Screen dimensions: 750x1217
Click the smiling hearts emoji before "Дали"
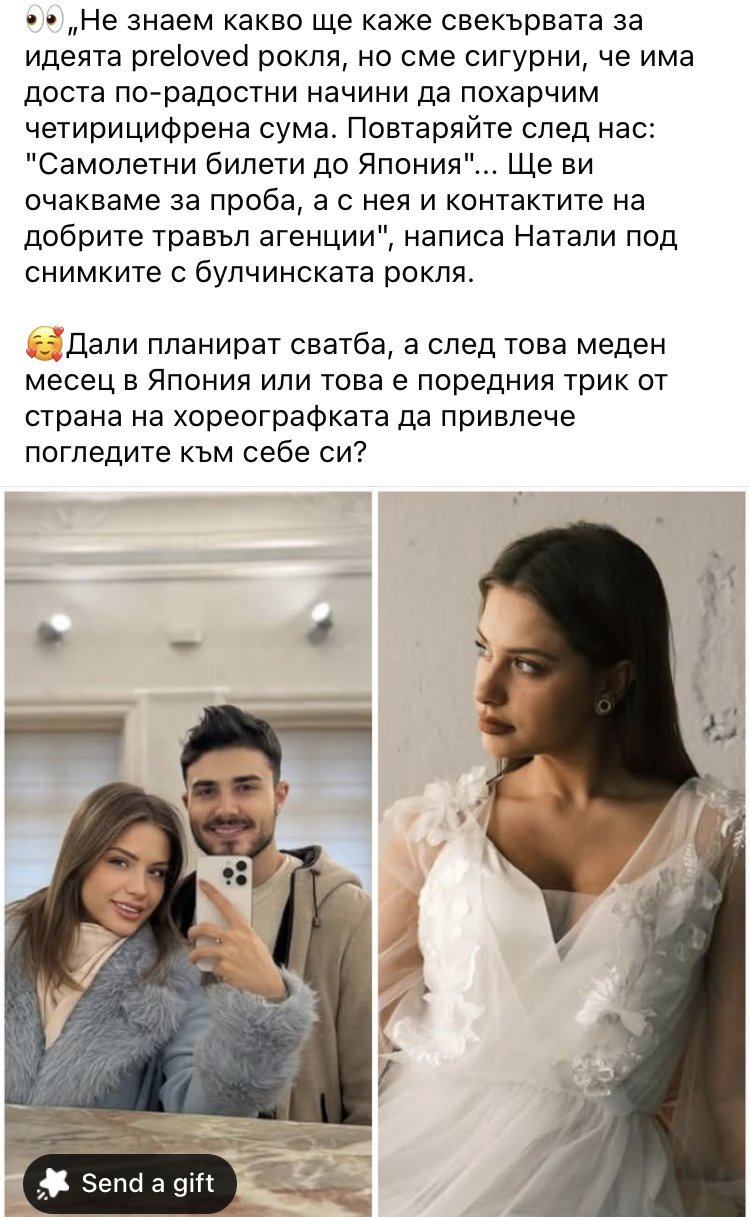43,347
